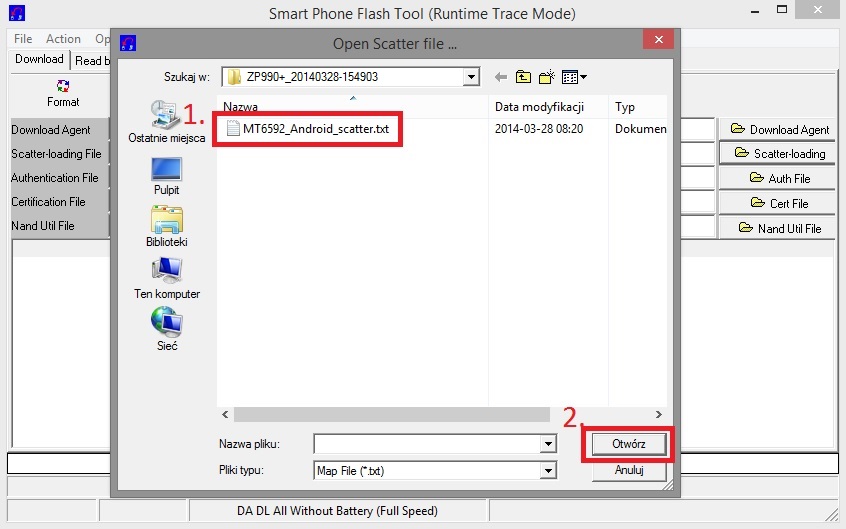Open Sieć network location

tap(167, 330)
